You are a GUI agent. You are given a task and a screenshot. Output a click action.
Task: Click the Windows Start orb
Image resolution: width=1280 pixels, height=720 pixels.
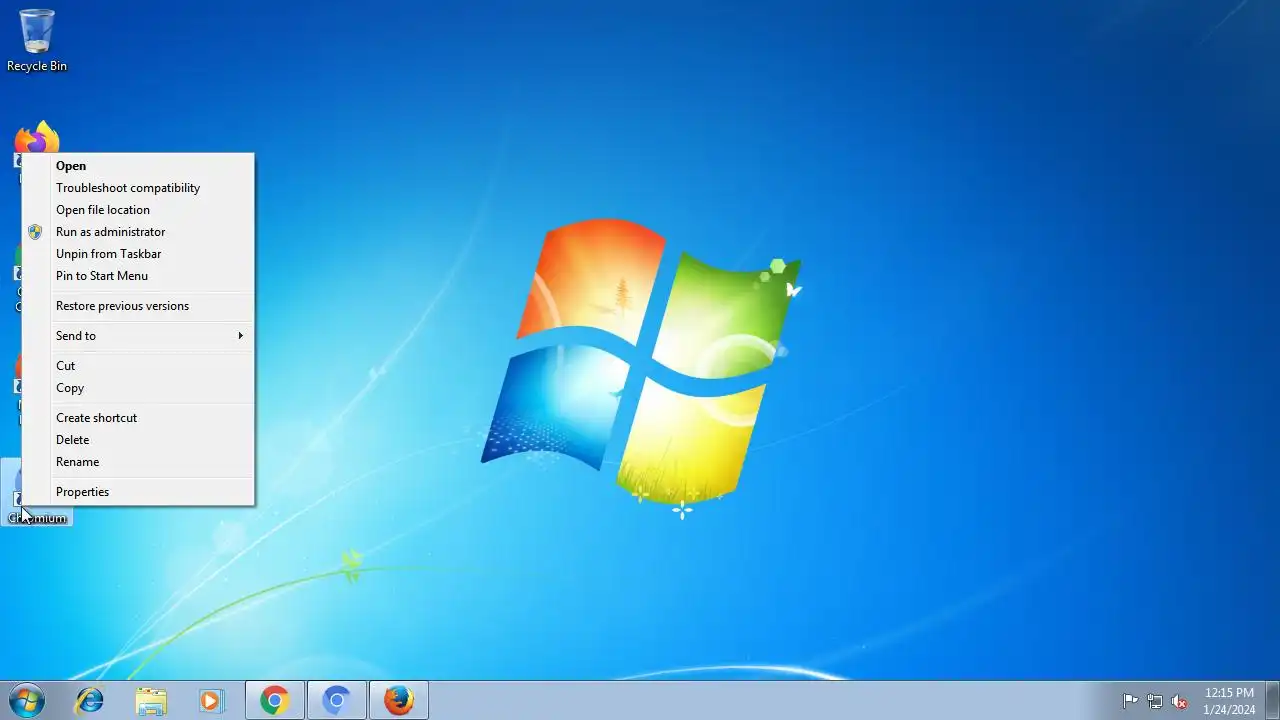[x=27, y=701]
